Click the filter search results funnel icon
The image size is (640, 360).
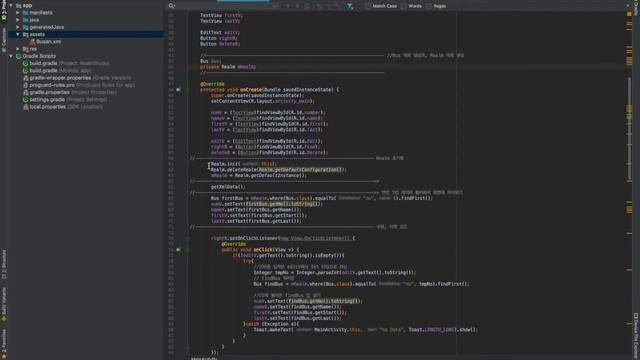point(350,6)
